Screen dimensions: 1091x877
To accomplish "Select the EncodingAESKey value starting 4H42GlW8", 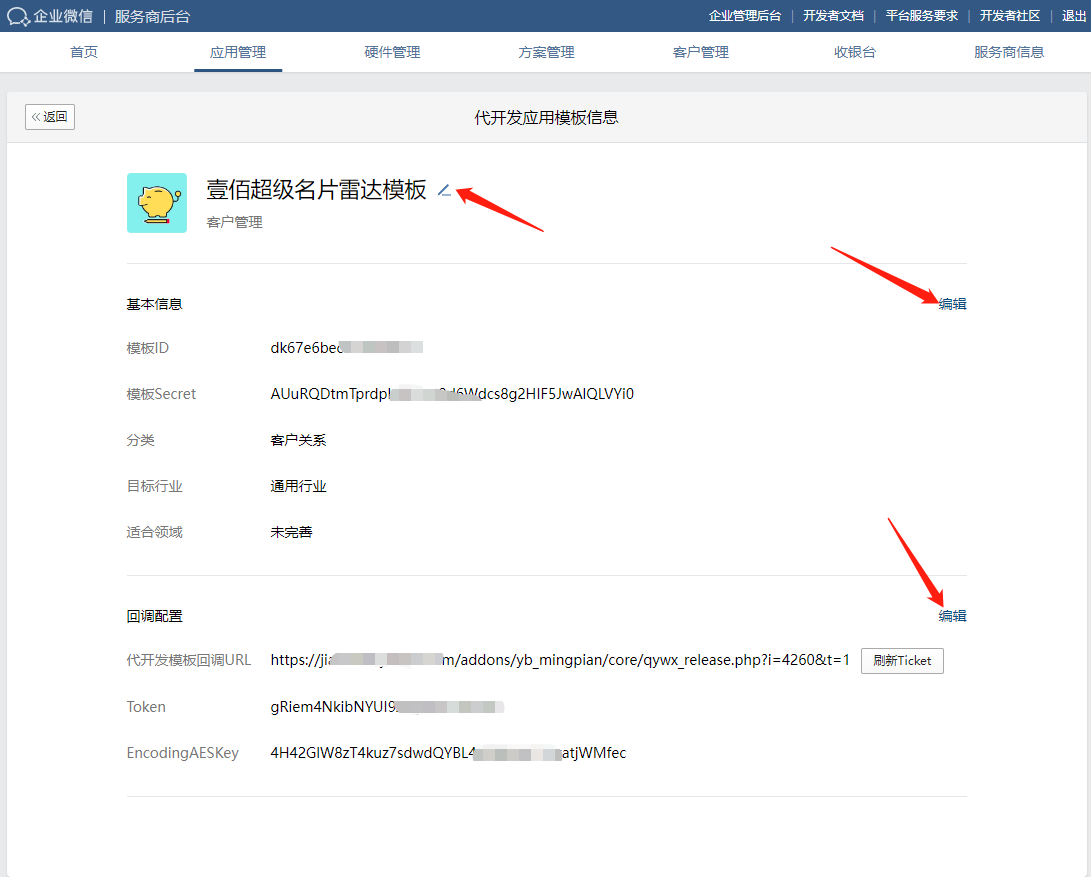I will (448, 753).
